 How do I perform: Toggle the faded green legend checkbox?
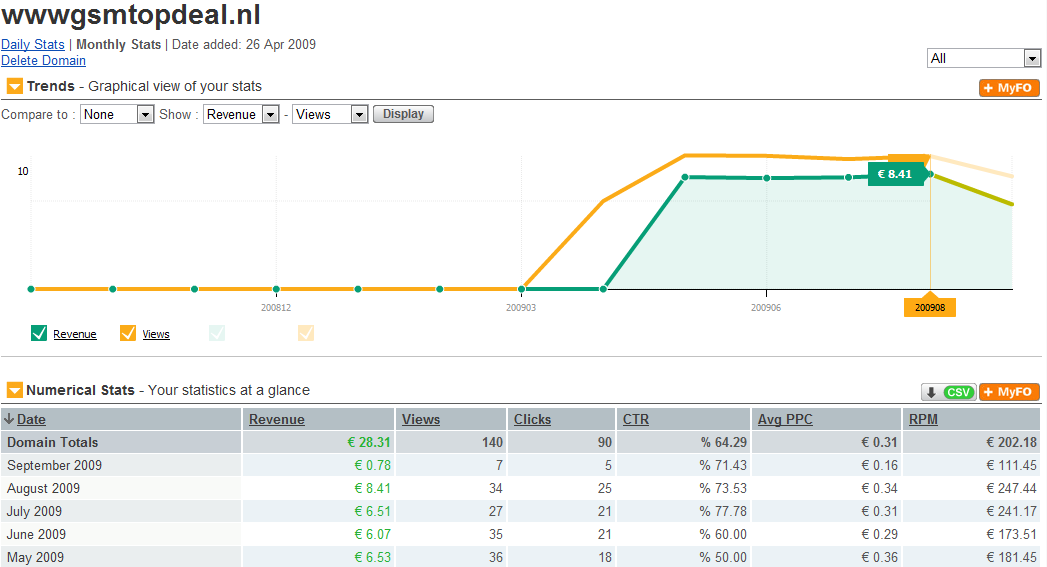(217, 333)
